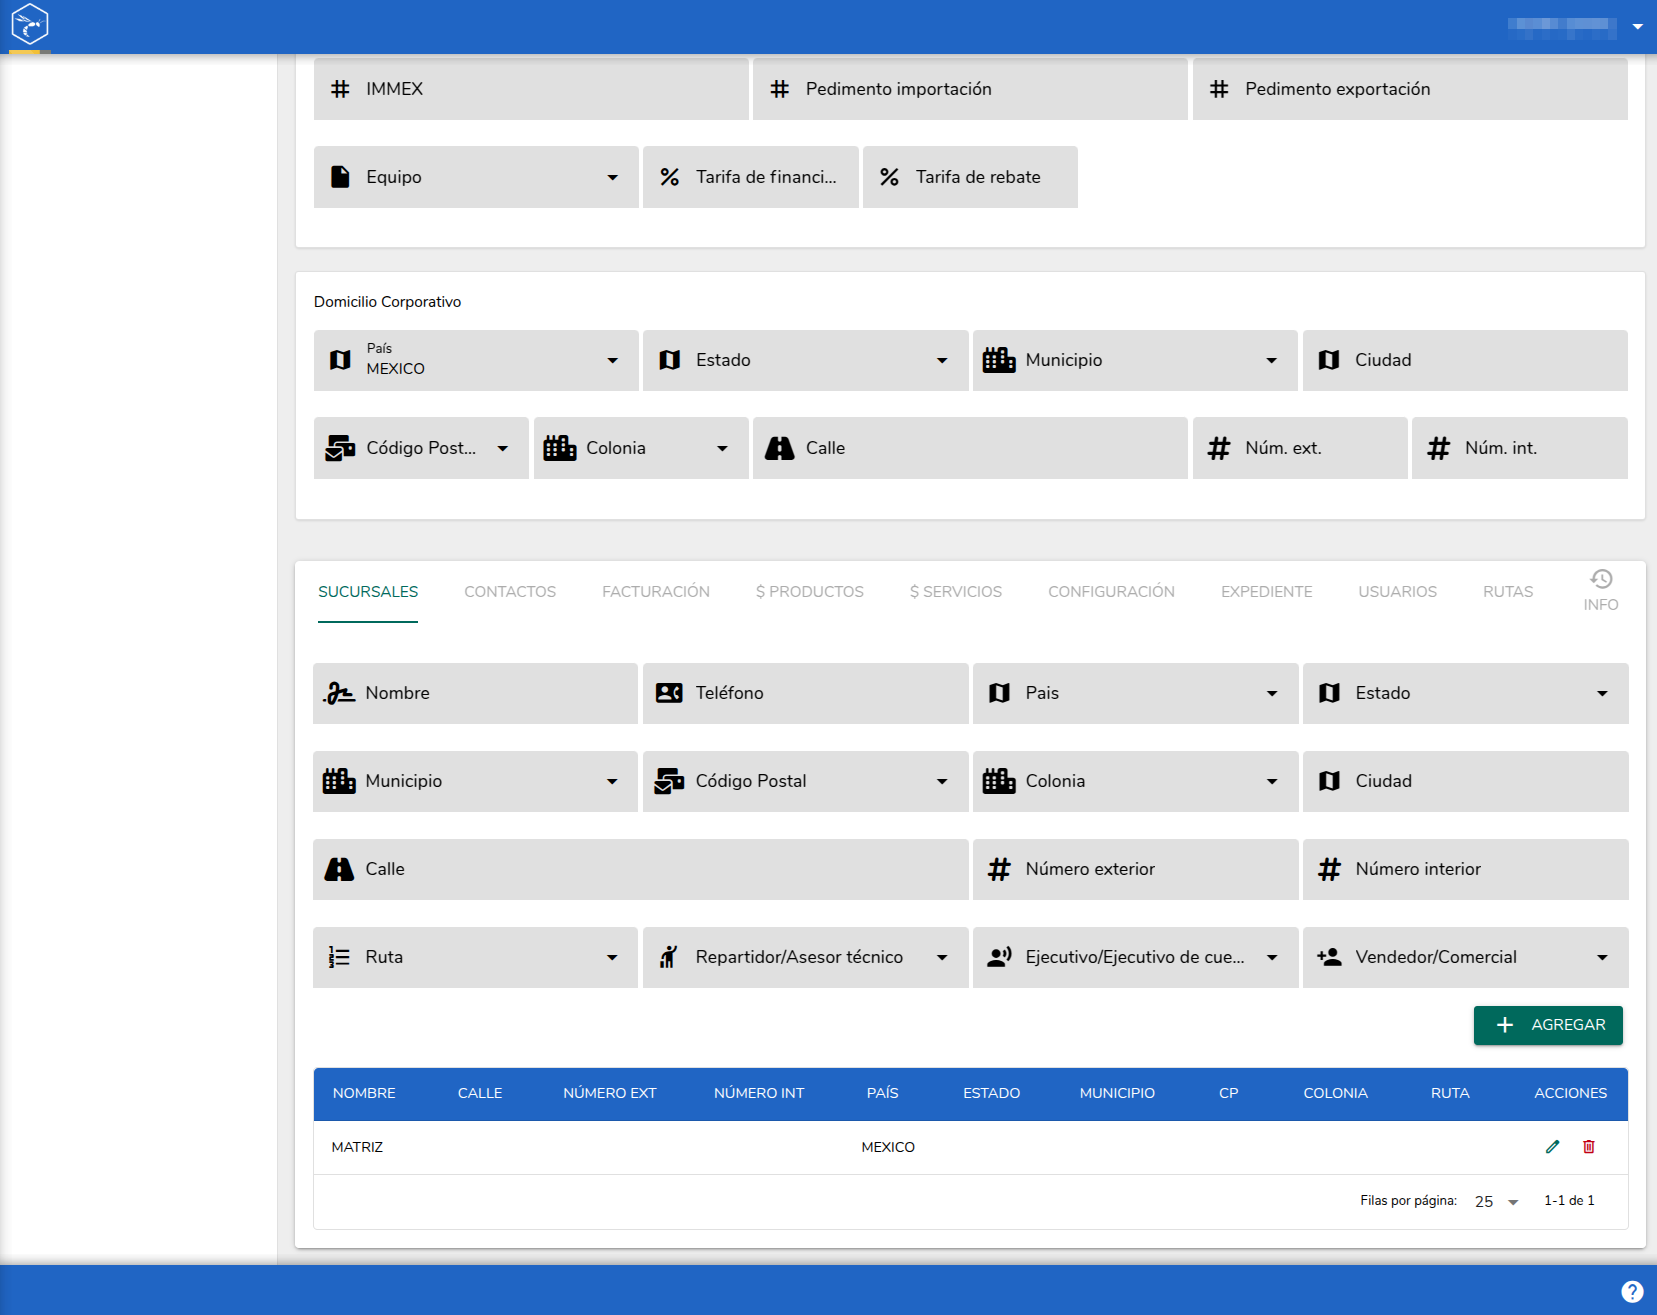This screenshot has height=1315, width=1657.
Task: Open the rows per page selector
Action: coord(1496,1202)
